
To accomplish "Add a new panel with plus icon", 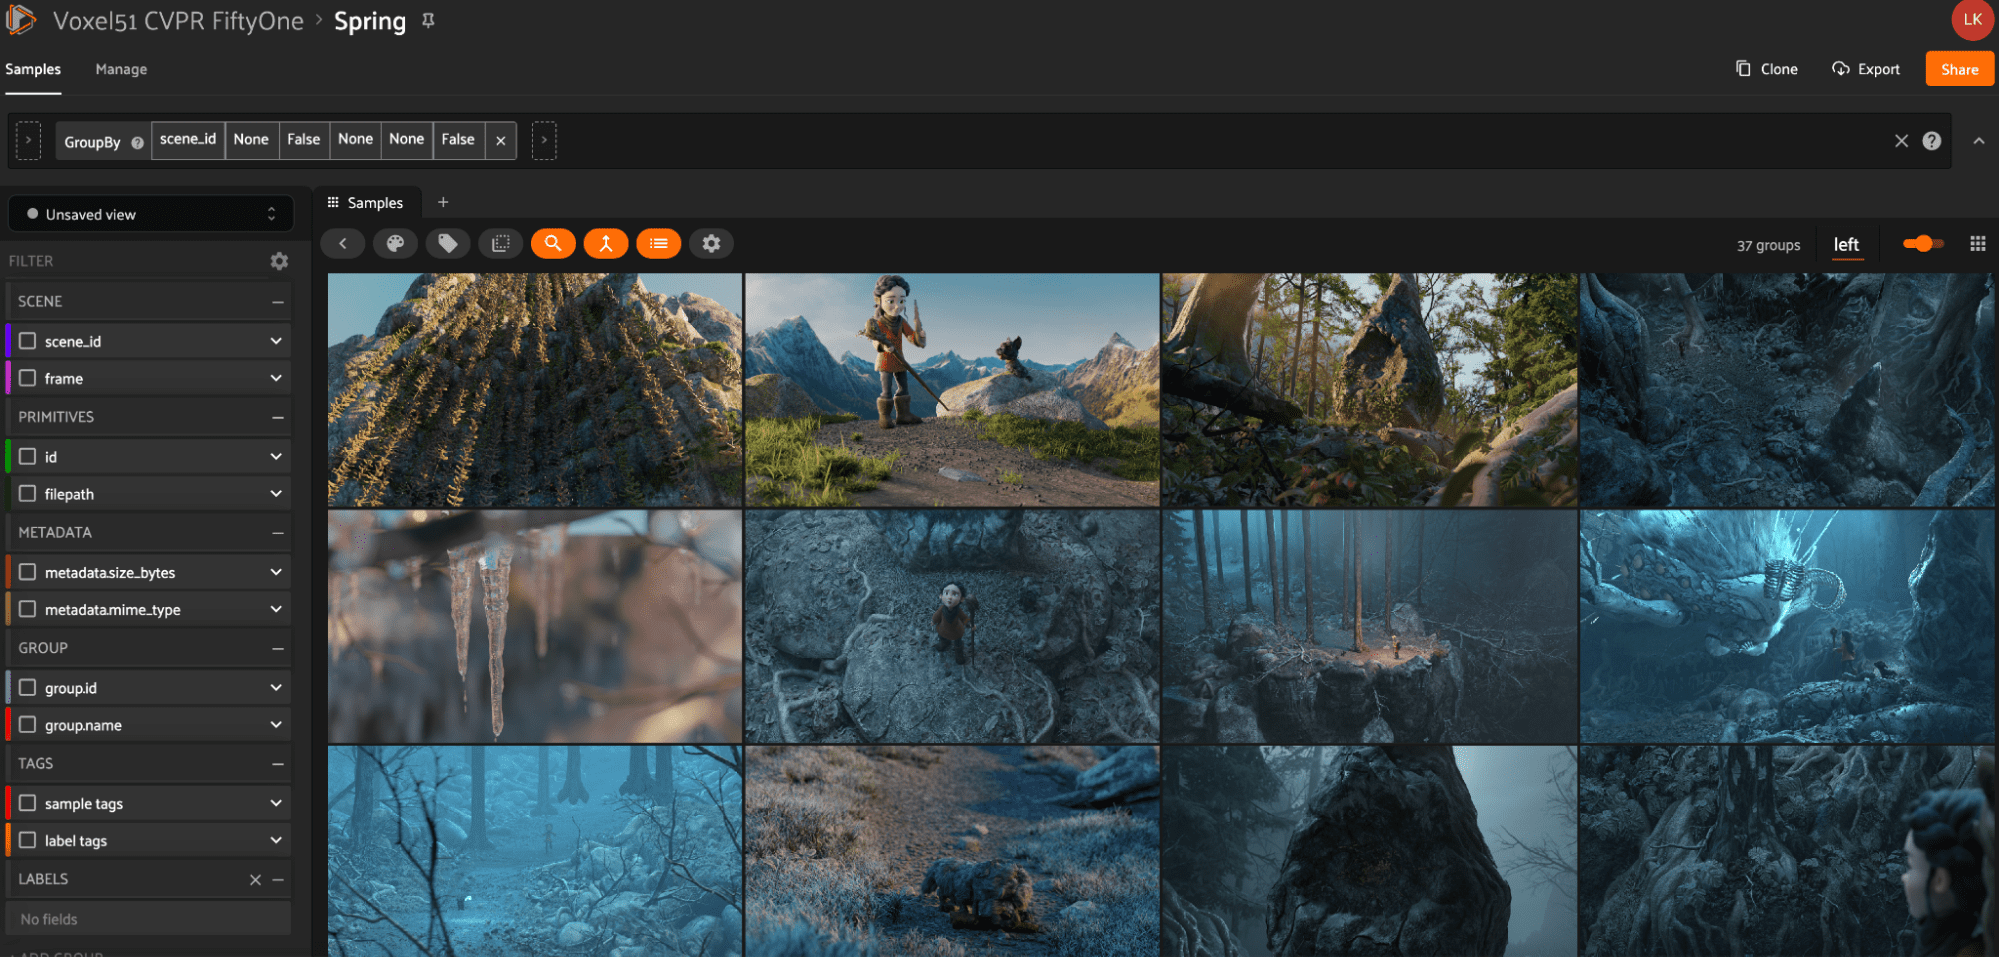I will pyautogui.click(x=443, y=202).
